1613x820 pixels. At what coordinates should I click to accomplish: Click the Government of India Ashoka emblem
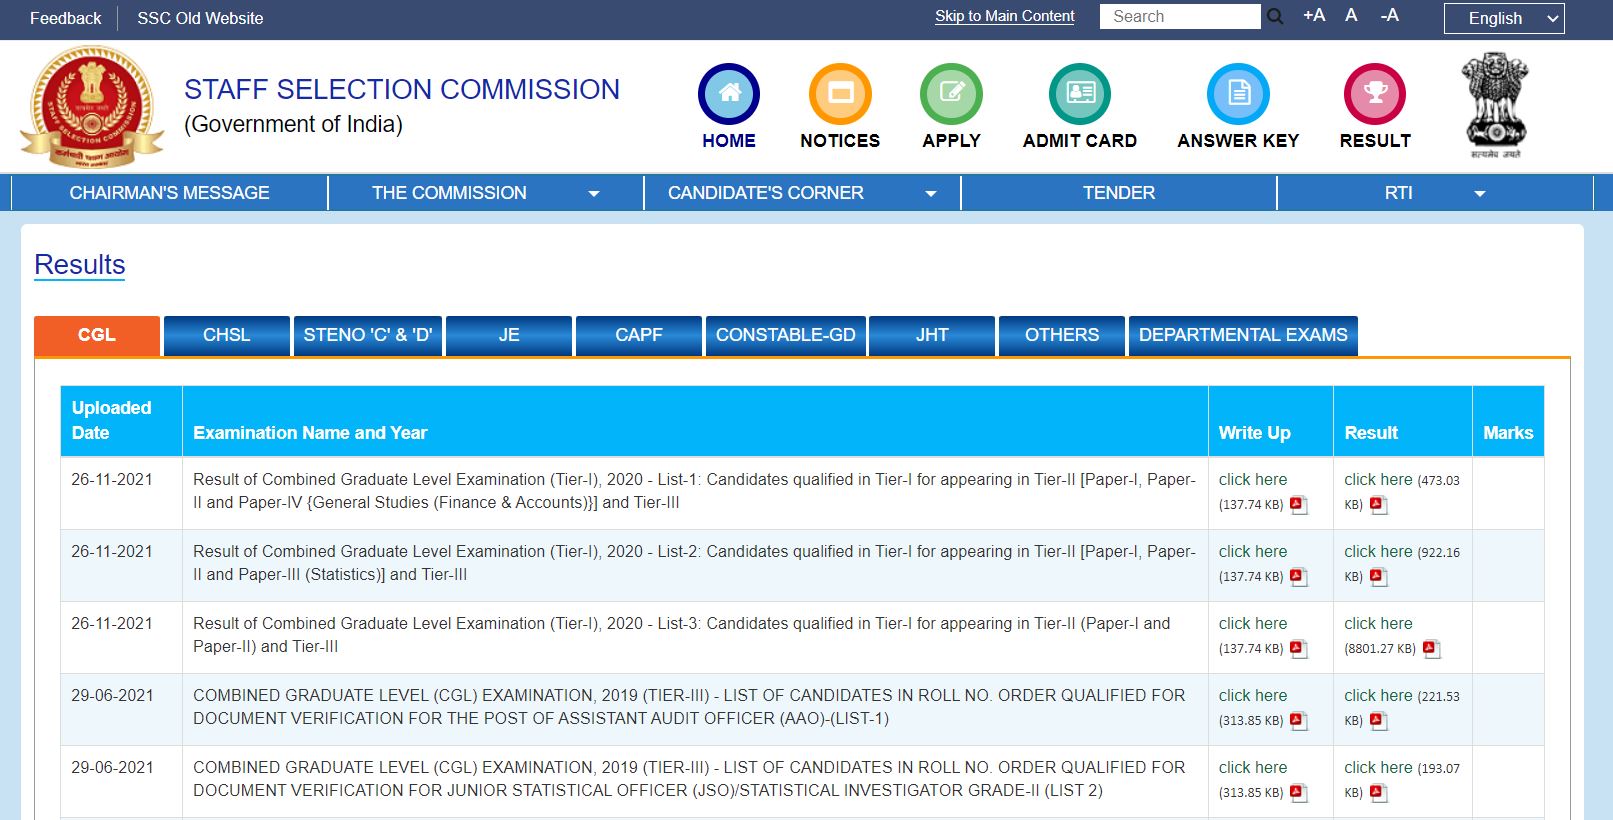click(x=1495, y=105)
